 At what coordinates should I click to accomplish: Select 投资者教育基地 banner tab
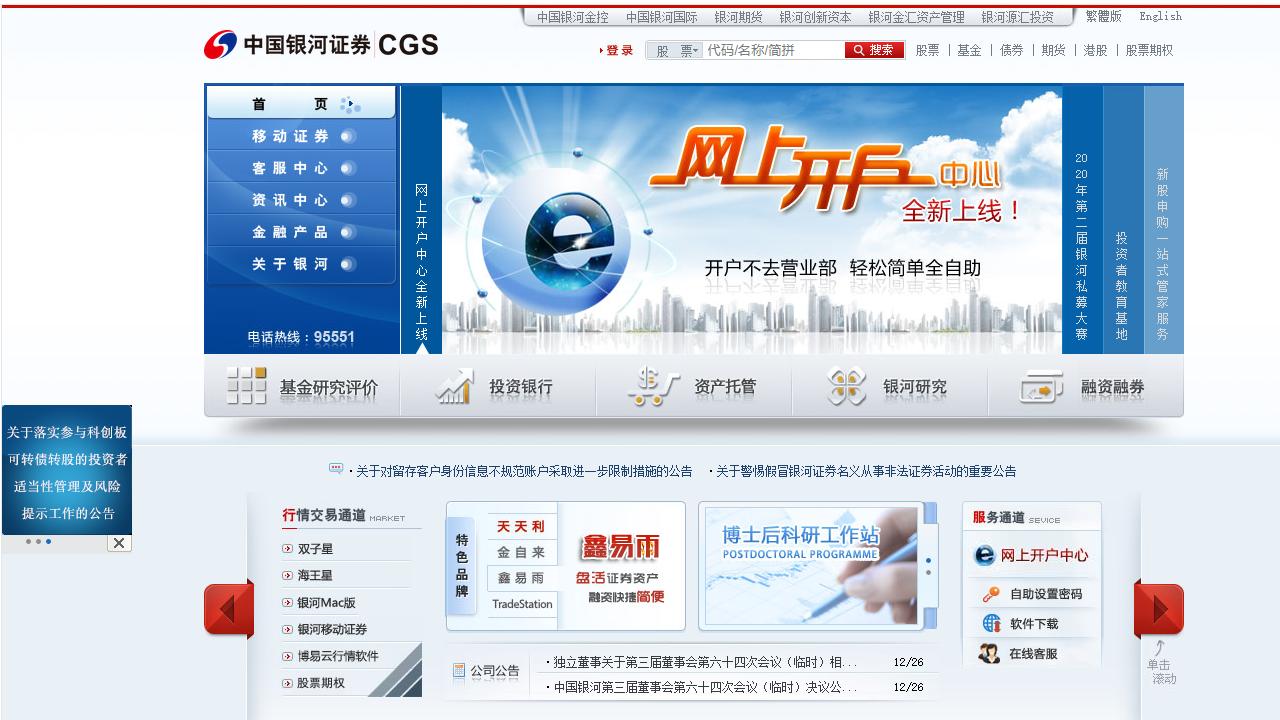(1123, 220)
